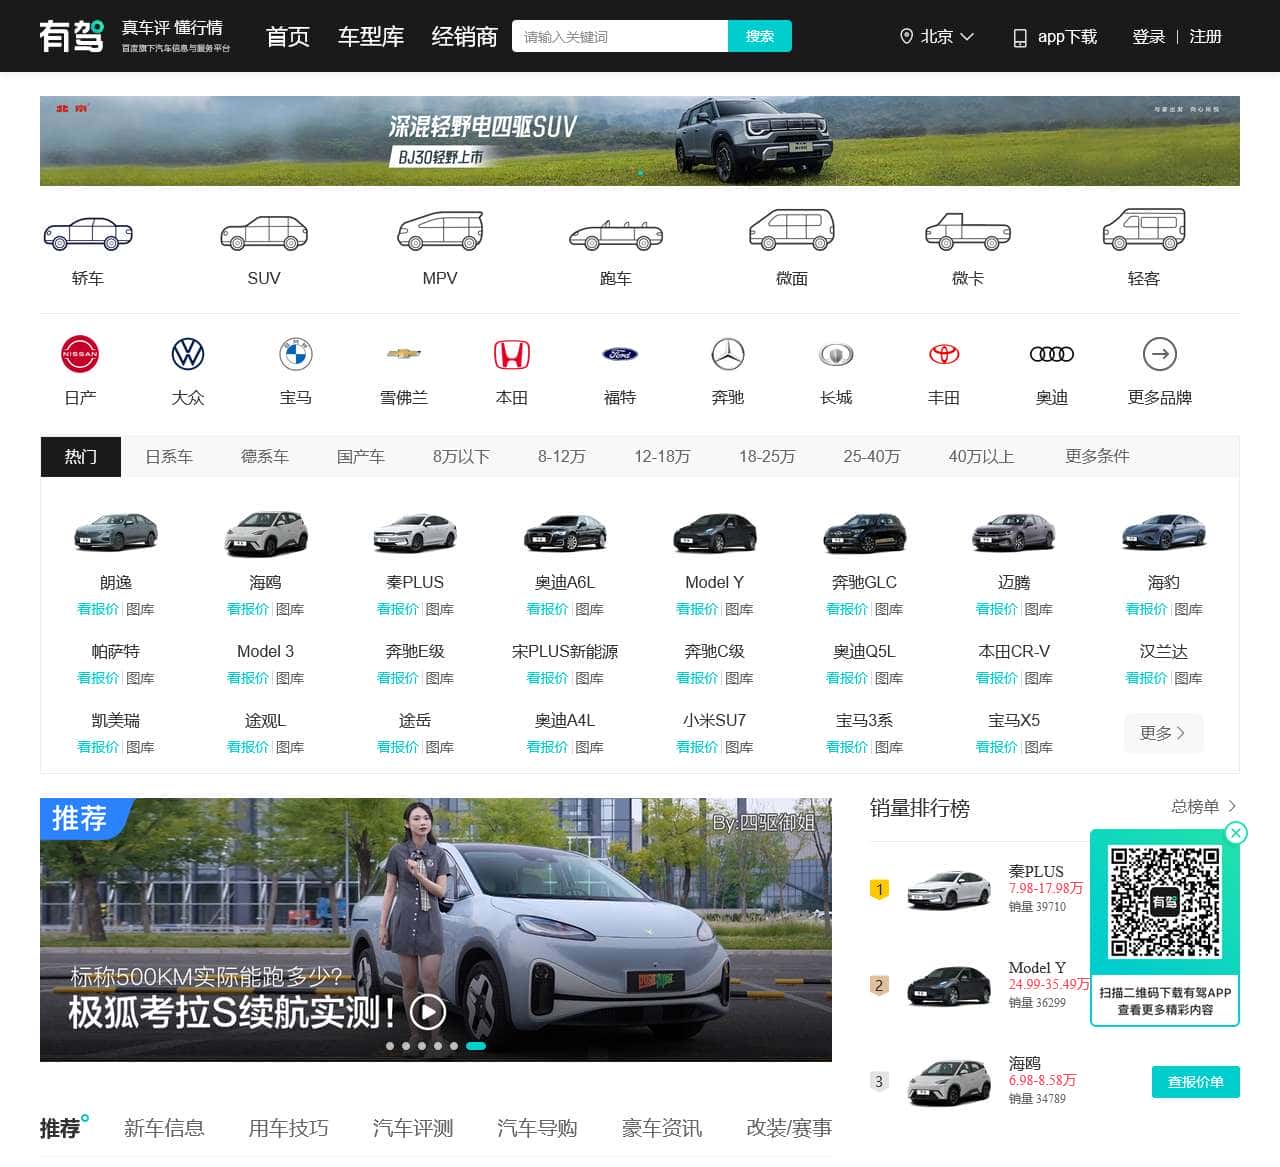Open the 汉兰达 model link

[1164, 651]
